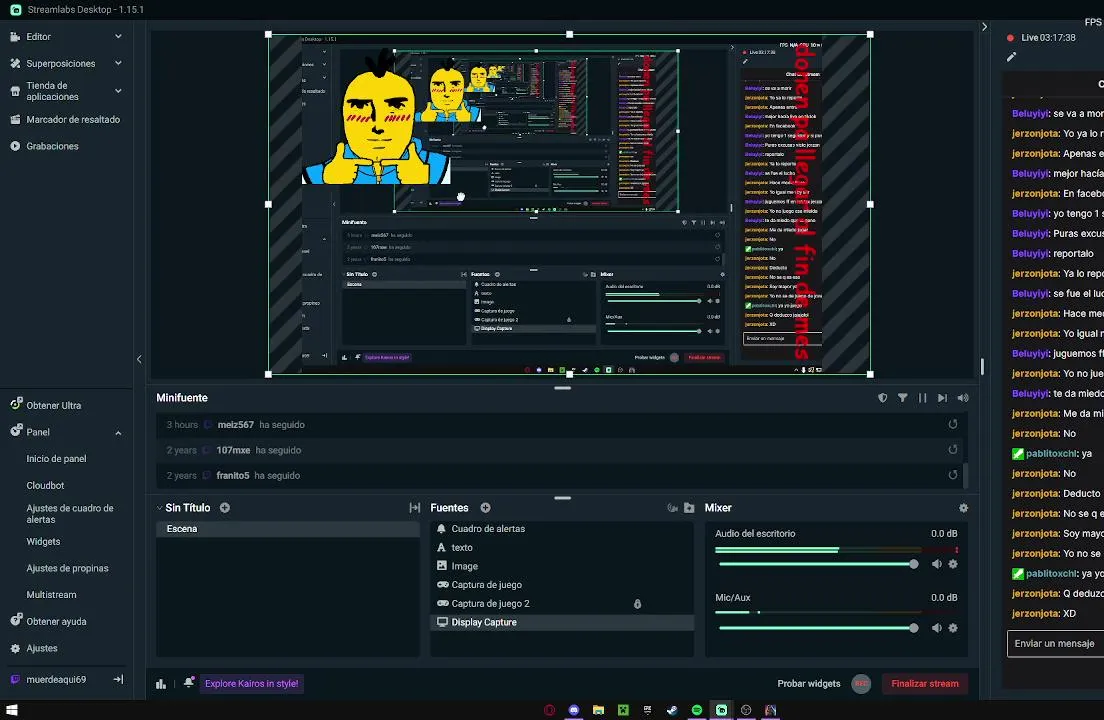The width and height of the screenshot is (1104, 720).
Task: Log out next to muerdeaqui69
Action: click(x=118, y=679)
